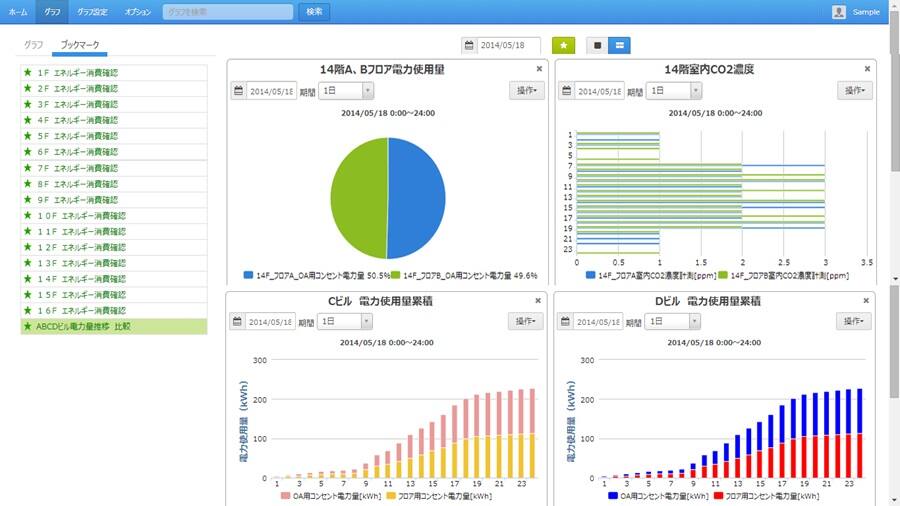This screenshot has height=506, width=900.
Task: Close the Dビル 電力使用量累積 panel
Action: point(866,301)
